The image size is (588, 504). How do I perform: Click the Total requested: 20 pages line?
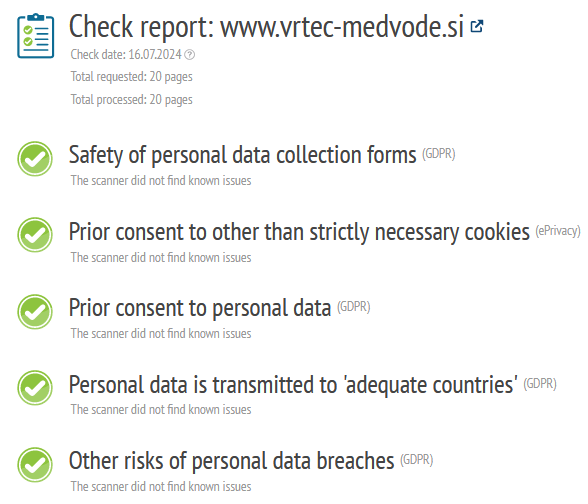[x=132, y=77]
